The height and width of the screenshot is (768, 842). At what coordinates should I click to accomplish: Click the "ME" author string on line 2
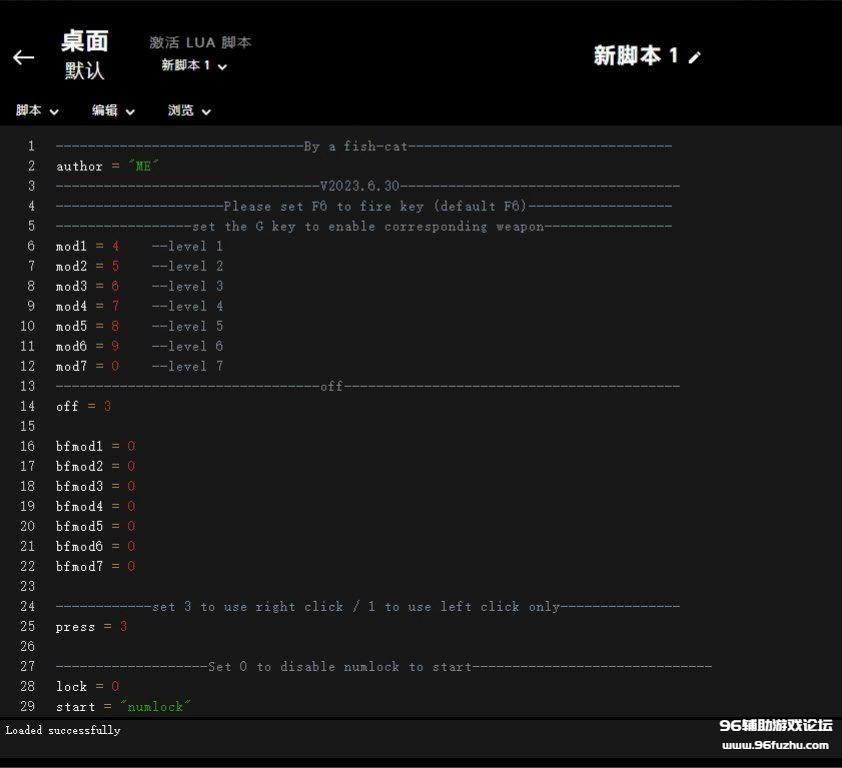tap(146, 166)
